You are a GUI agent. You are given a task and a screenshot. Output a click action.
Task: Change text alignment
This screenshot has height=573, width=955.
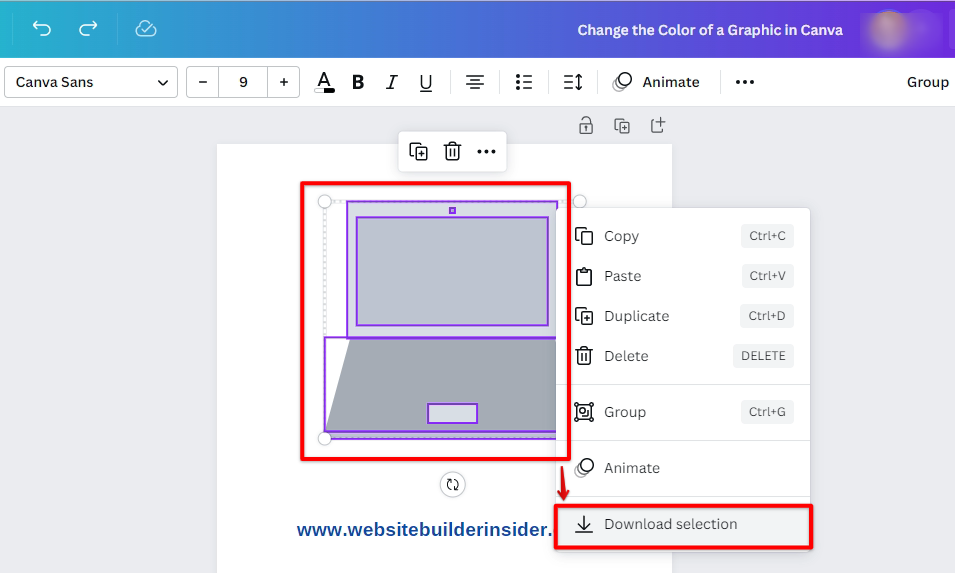pyautogui.click(x=474, y=82)
